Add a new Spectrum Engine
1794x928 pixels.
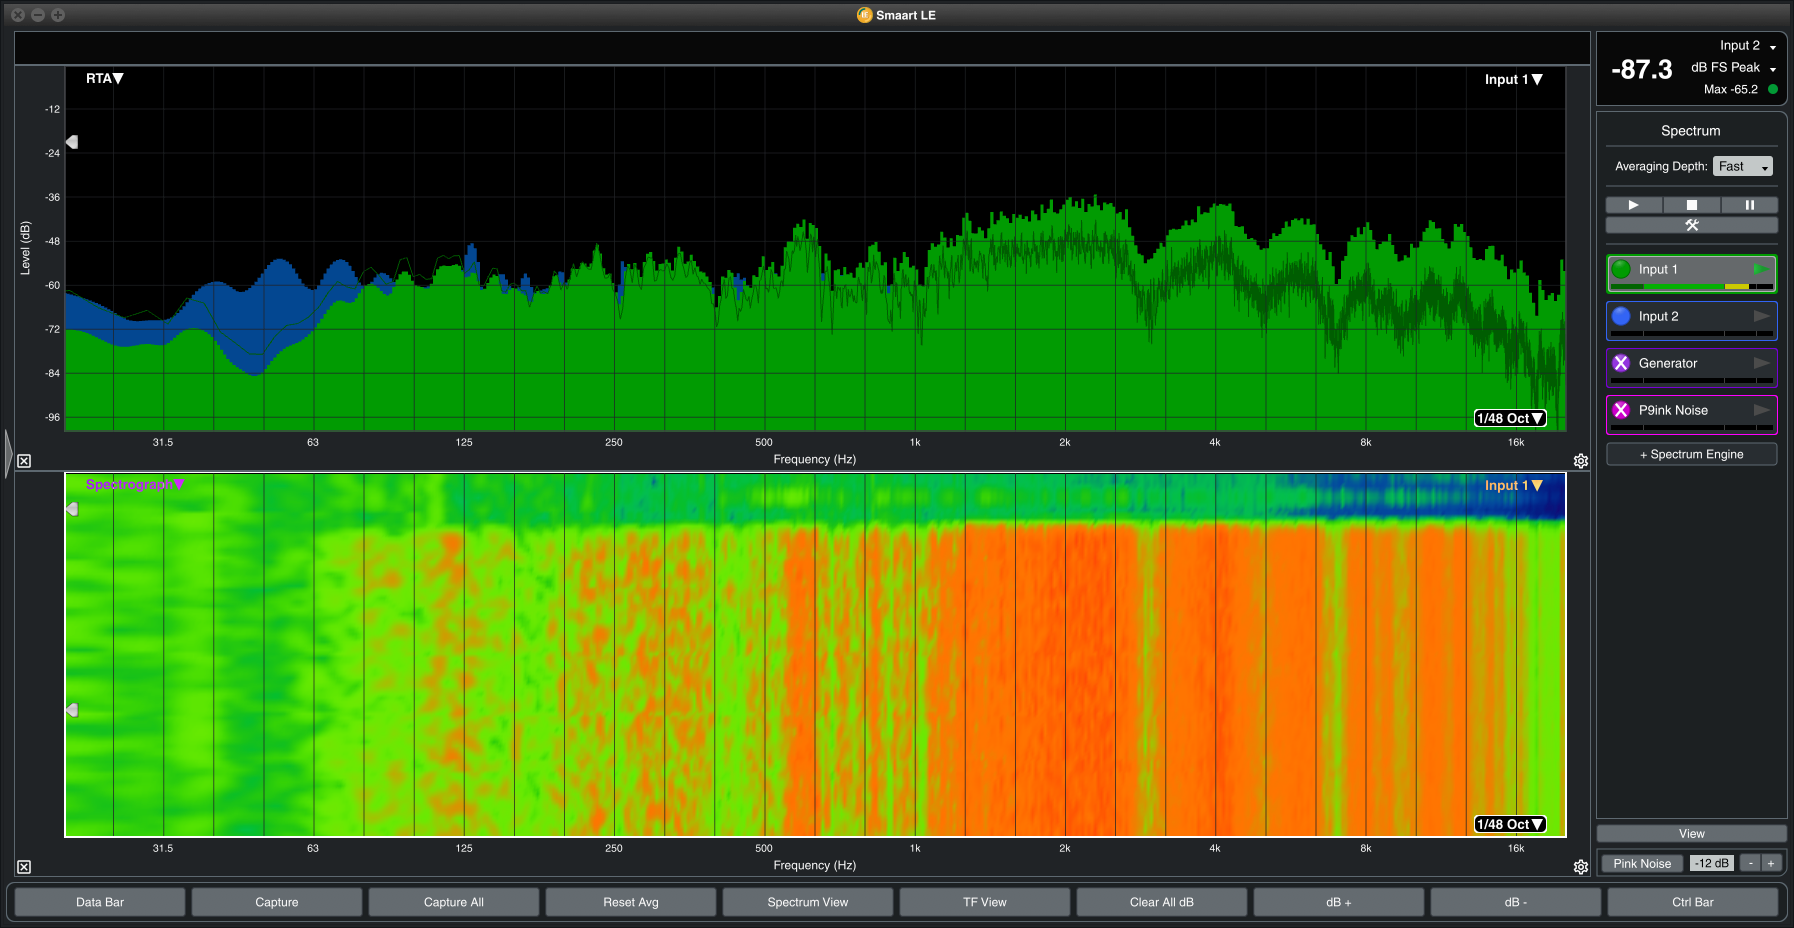(x=1692, y=454)
